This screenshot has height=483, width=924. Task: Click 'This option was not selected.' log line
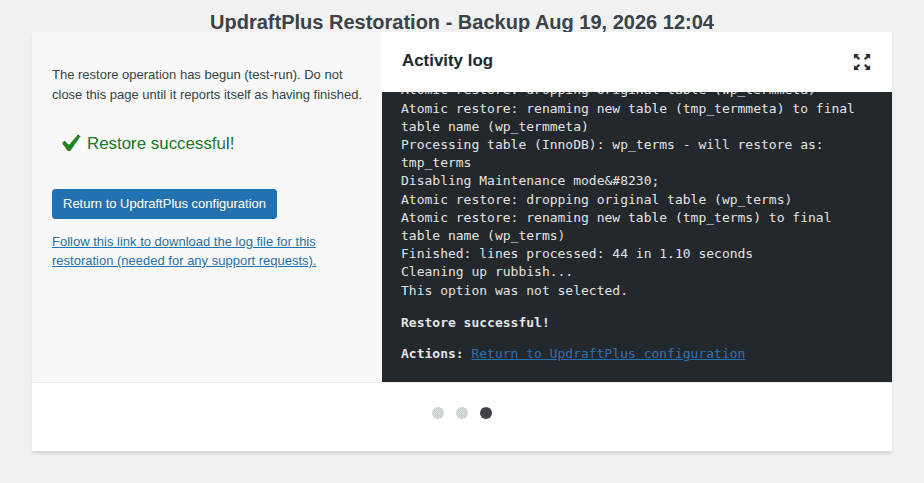coord(514,290)
